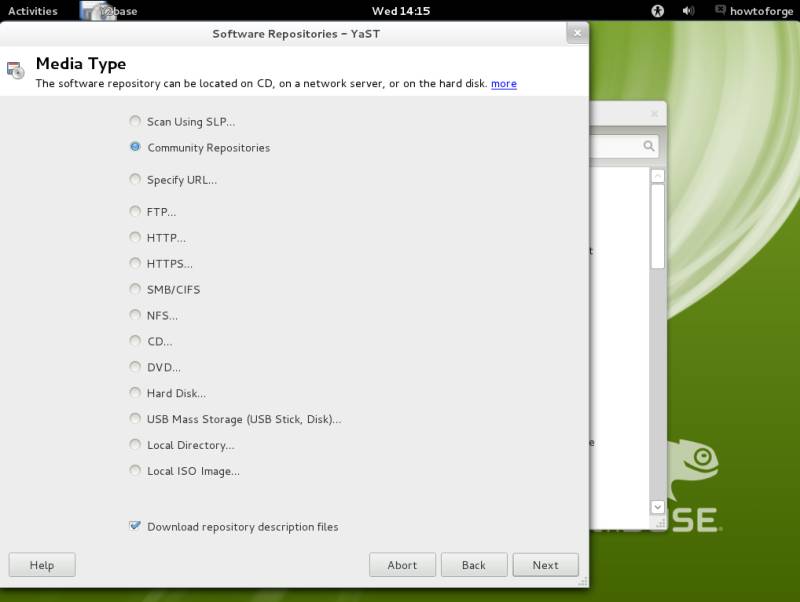
Task: Select the Scan Using SLP option
Action: pyautogui.click(x=135, y=121)
